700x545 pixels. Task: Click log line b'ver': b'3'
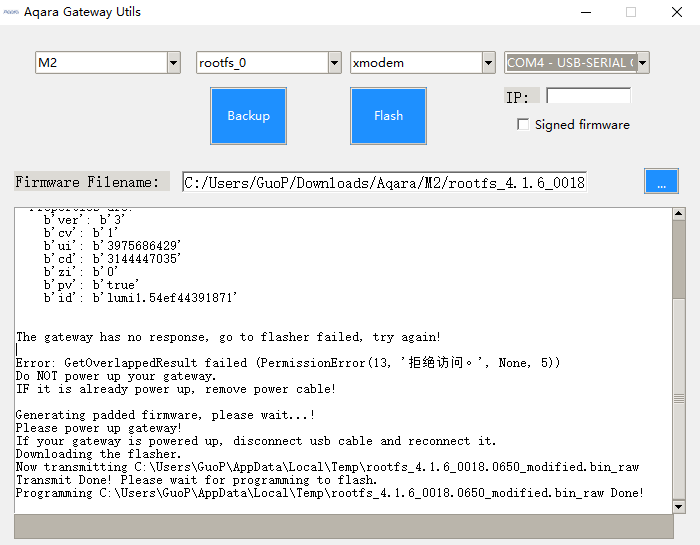(x=84, y=220)
